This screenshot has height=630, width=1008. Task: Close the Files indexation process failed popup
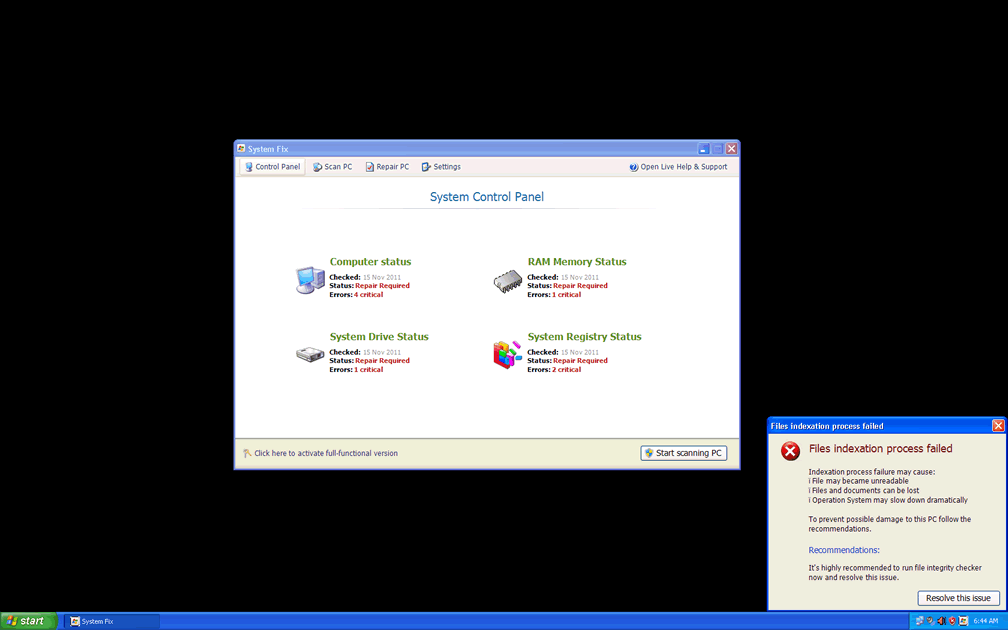coord(998,426)
